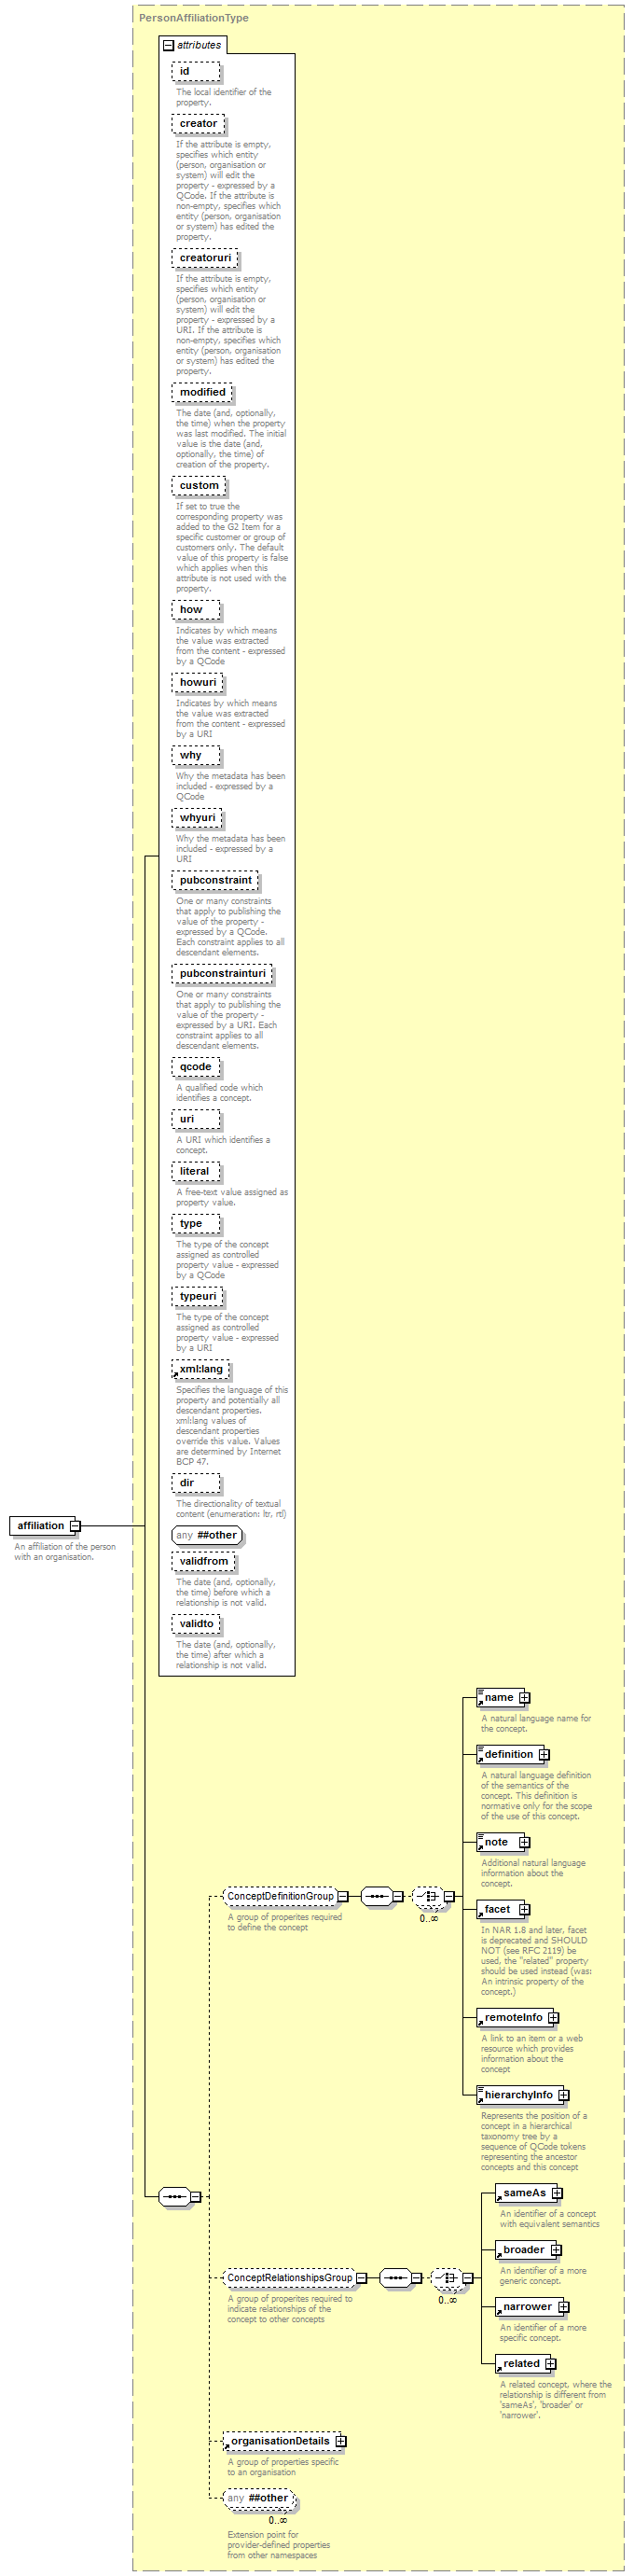Click the choice compositor icon before sameAs

pyautogui.click(x=446, y=2278)
